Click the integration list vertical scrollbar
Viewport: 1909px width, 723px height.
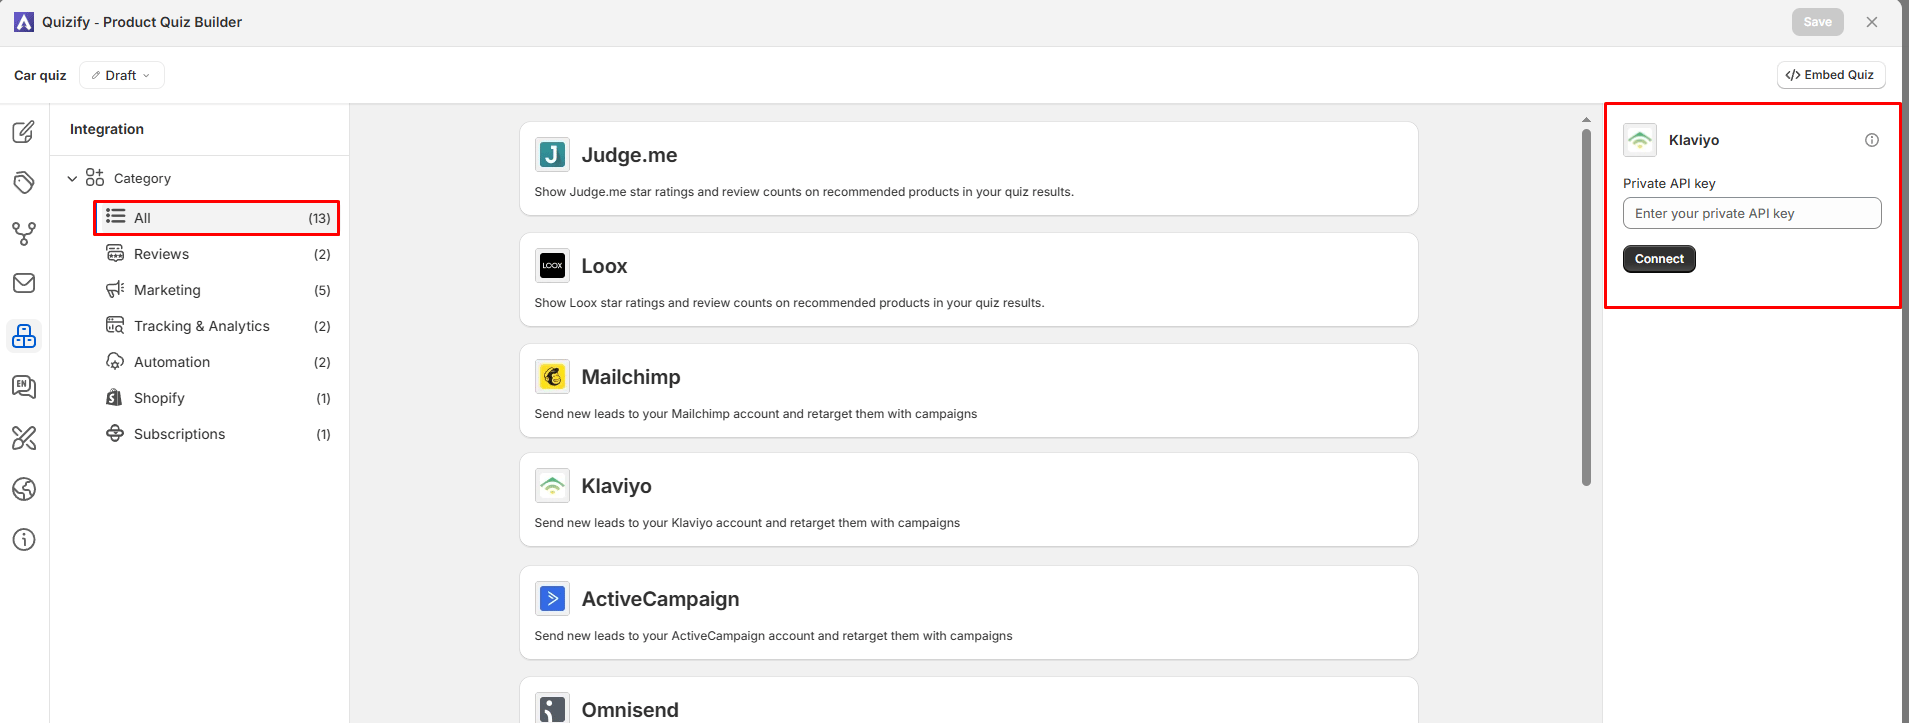pyautogui.click(x=1586, y=305)
